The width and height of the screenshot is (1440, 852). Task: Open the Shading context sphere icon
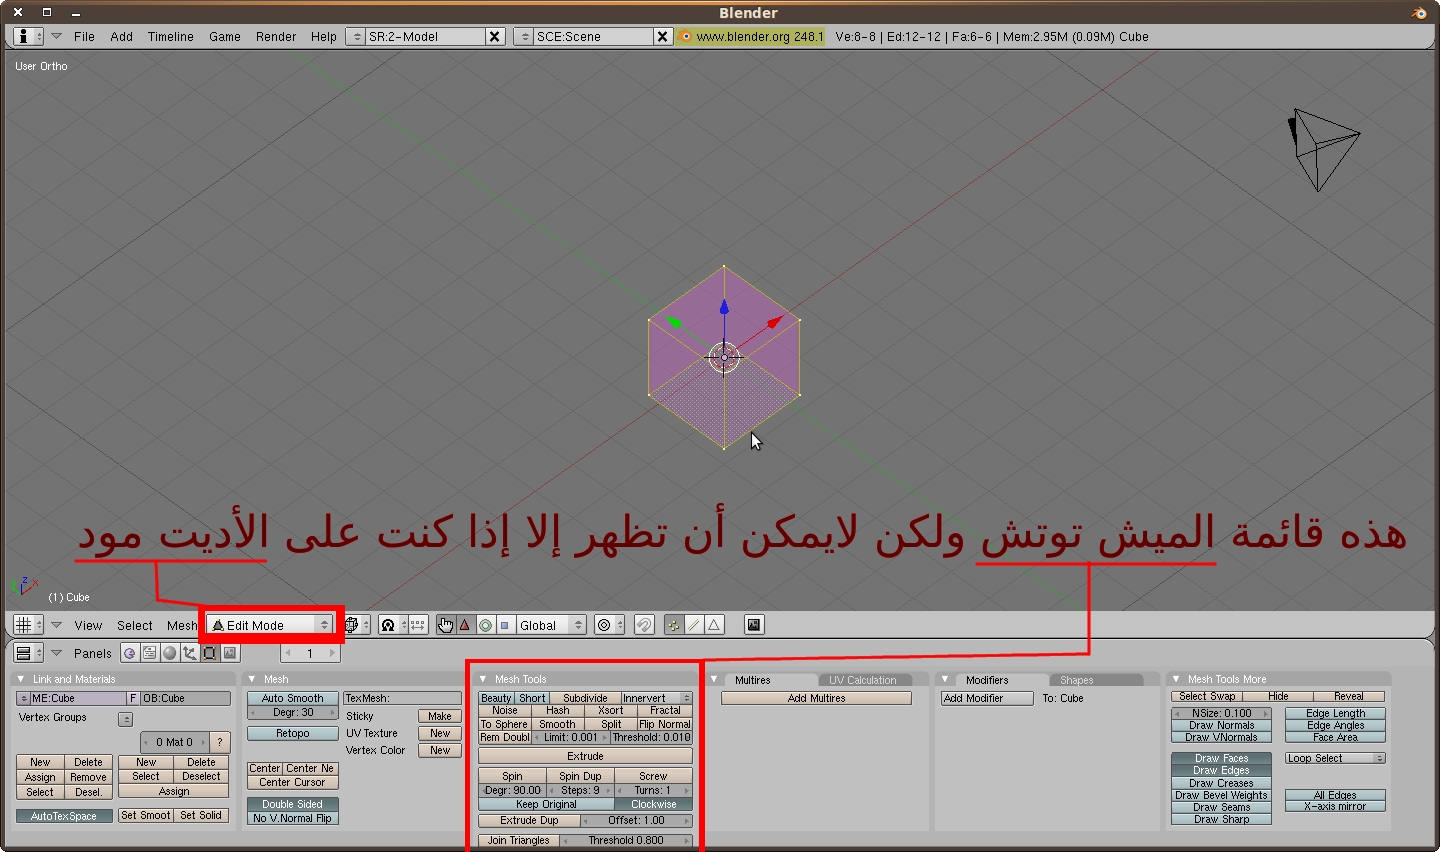pos(170,653)
